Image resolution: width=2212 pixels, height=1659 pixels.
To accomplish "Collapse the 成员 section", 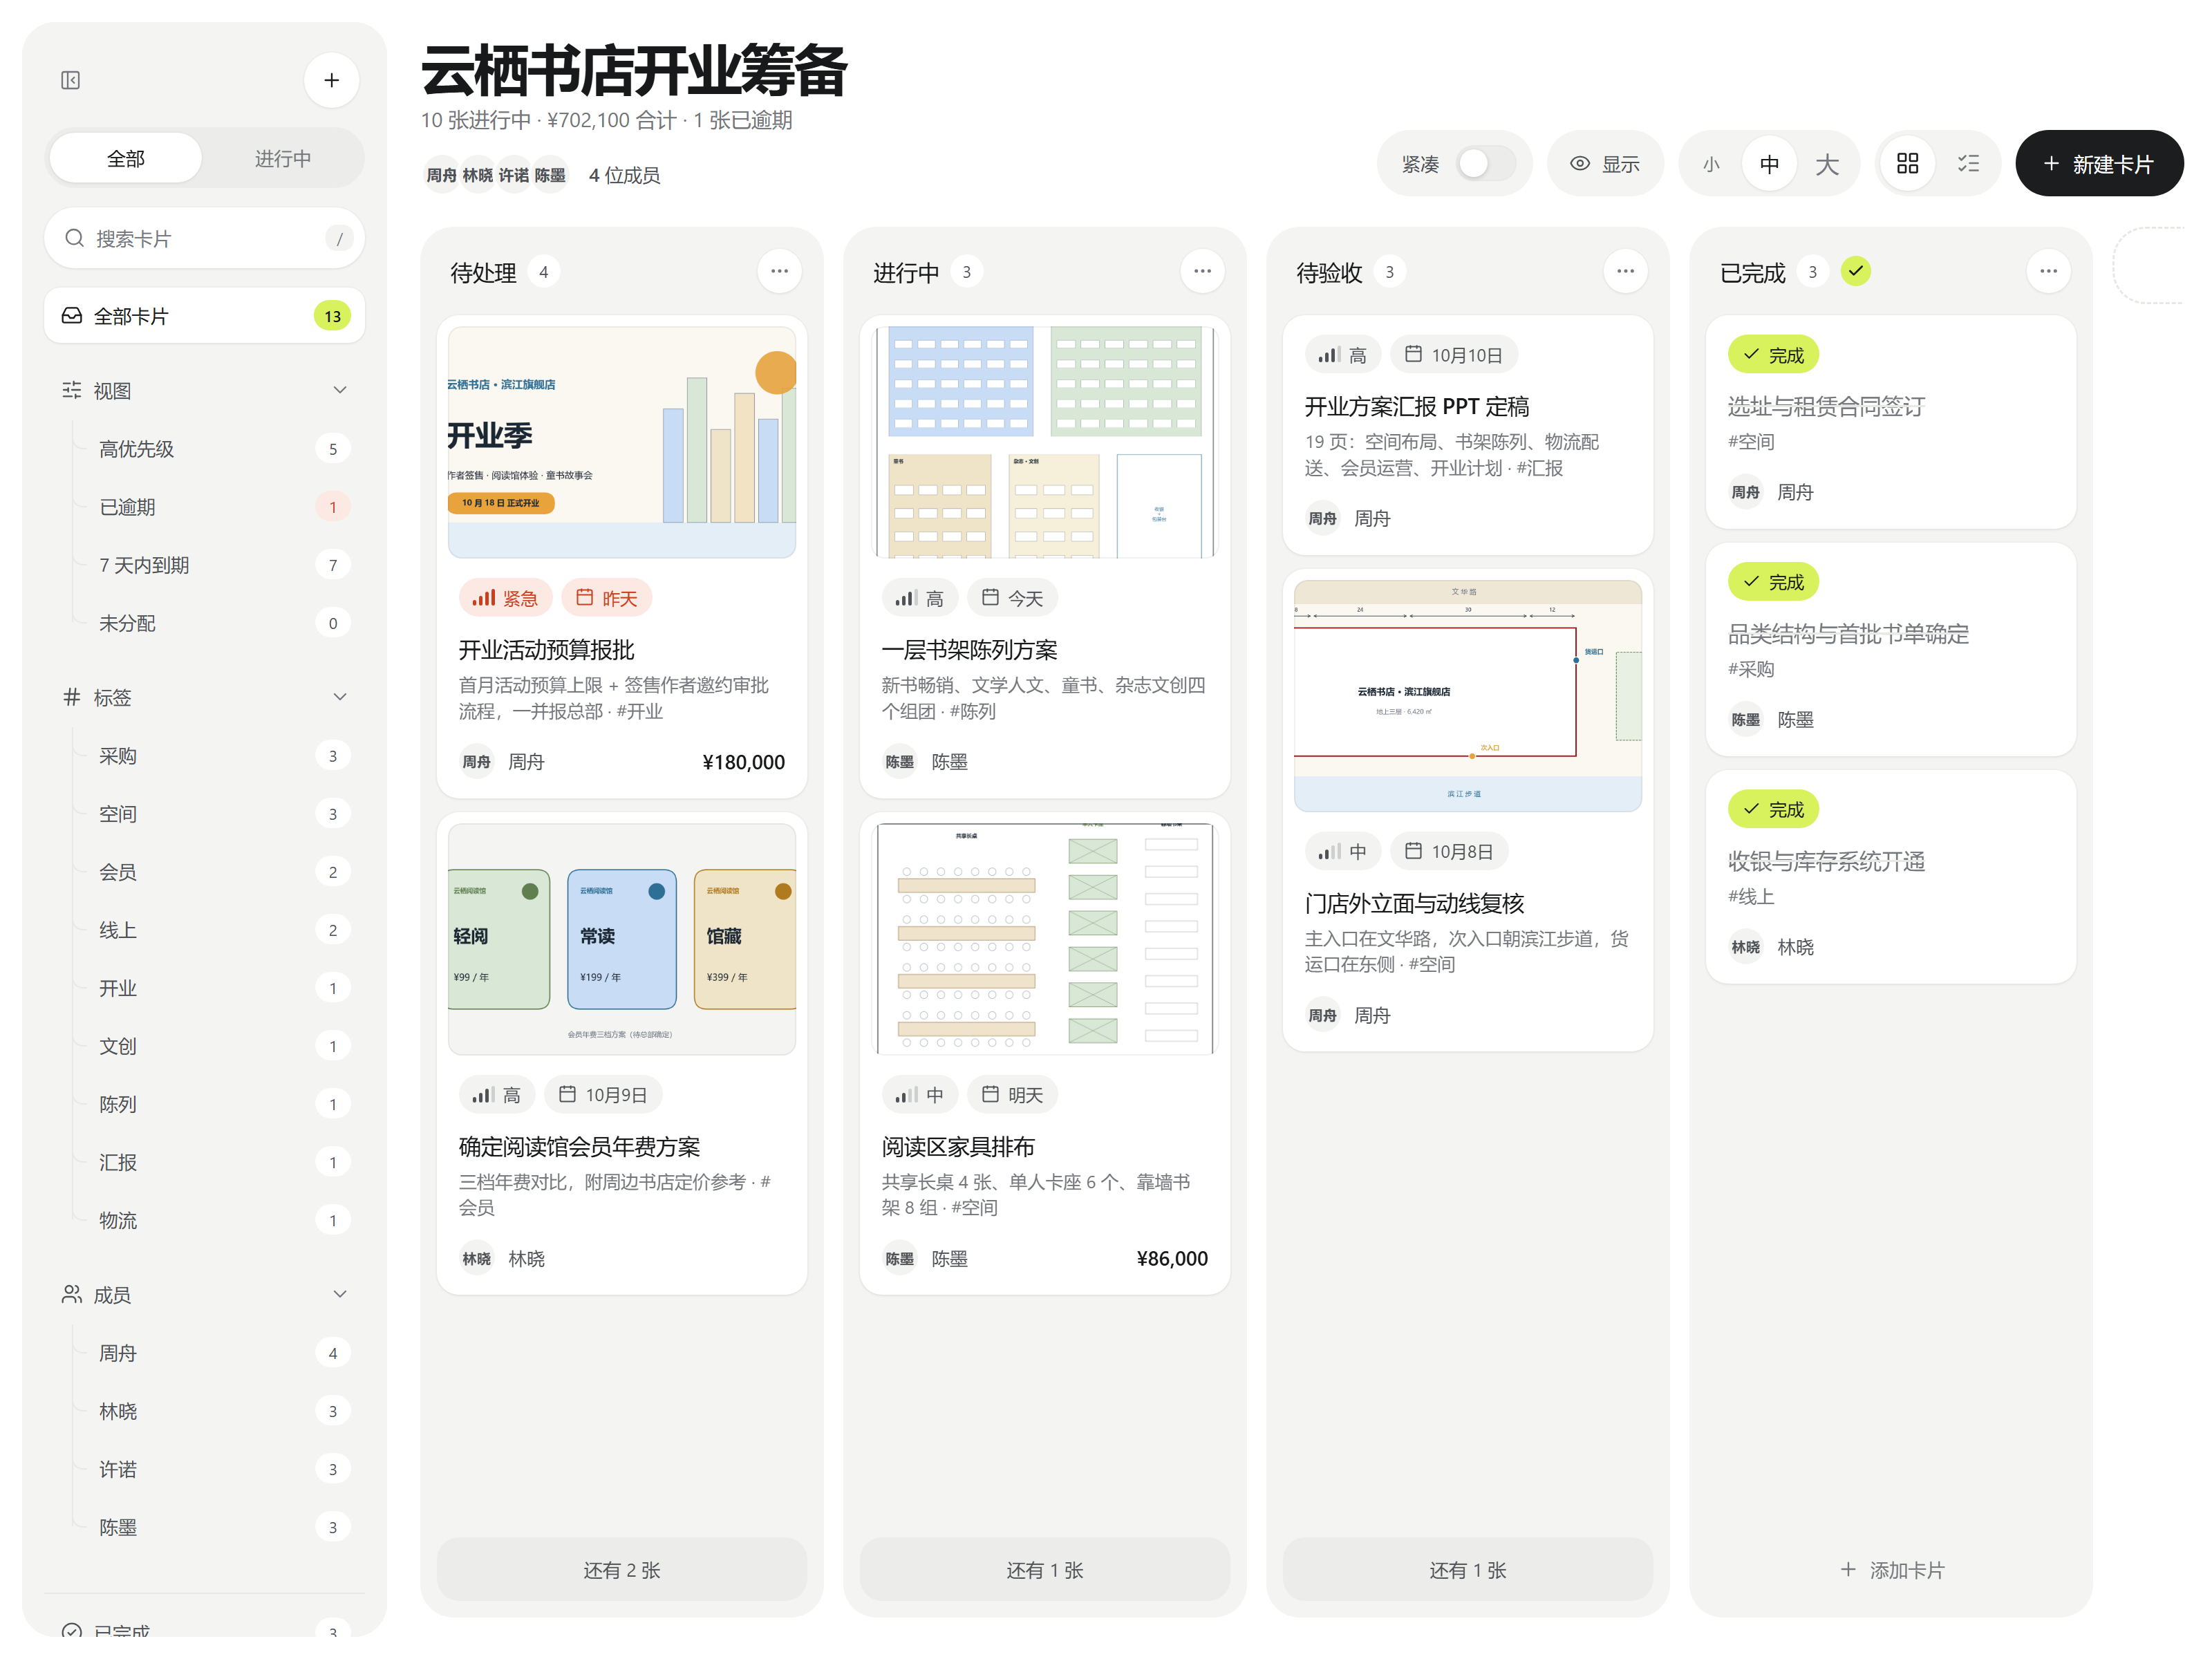I will pos(340,1294).
